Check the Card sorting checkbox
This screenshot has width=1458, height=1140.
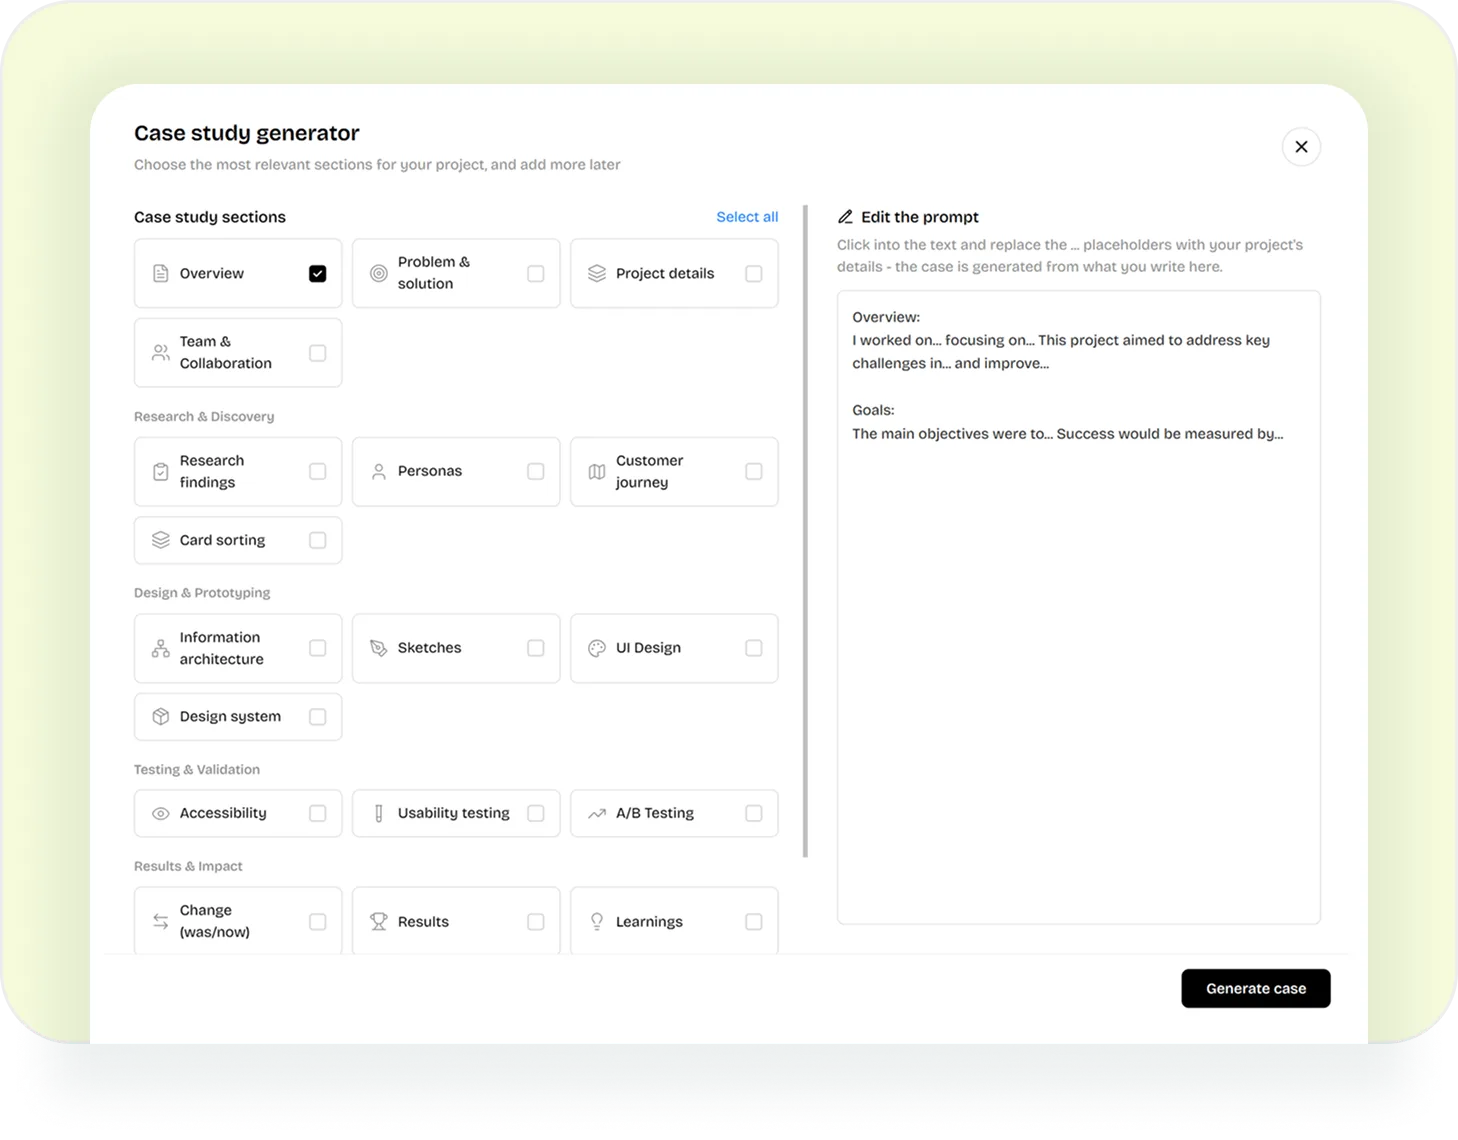[x=318, y=540]
